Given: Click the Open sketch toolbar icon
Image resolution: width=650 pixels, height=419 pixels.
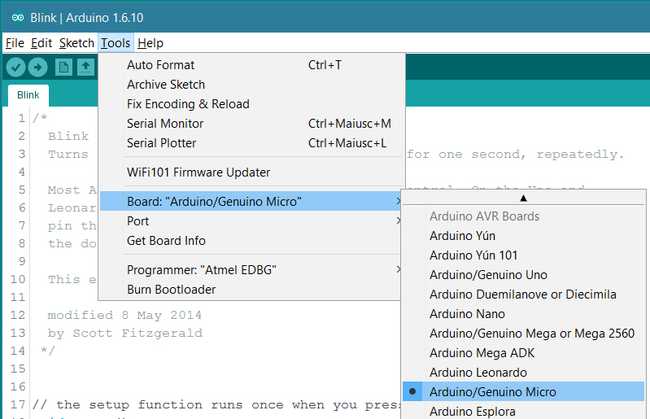Looking at the screenshot, I should (x=87, y=67).
